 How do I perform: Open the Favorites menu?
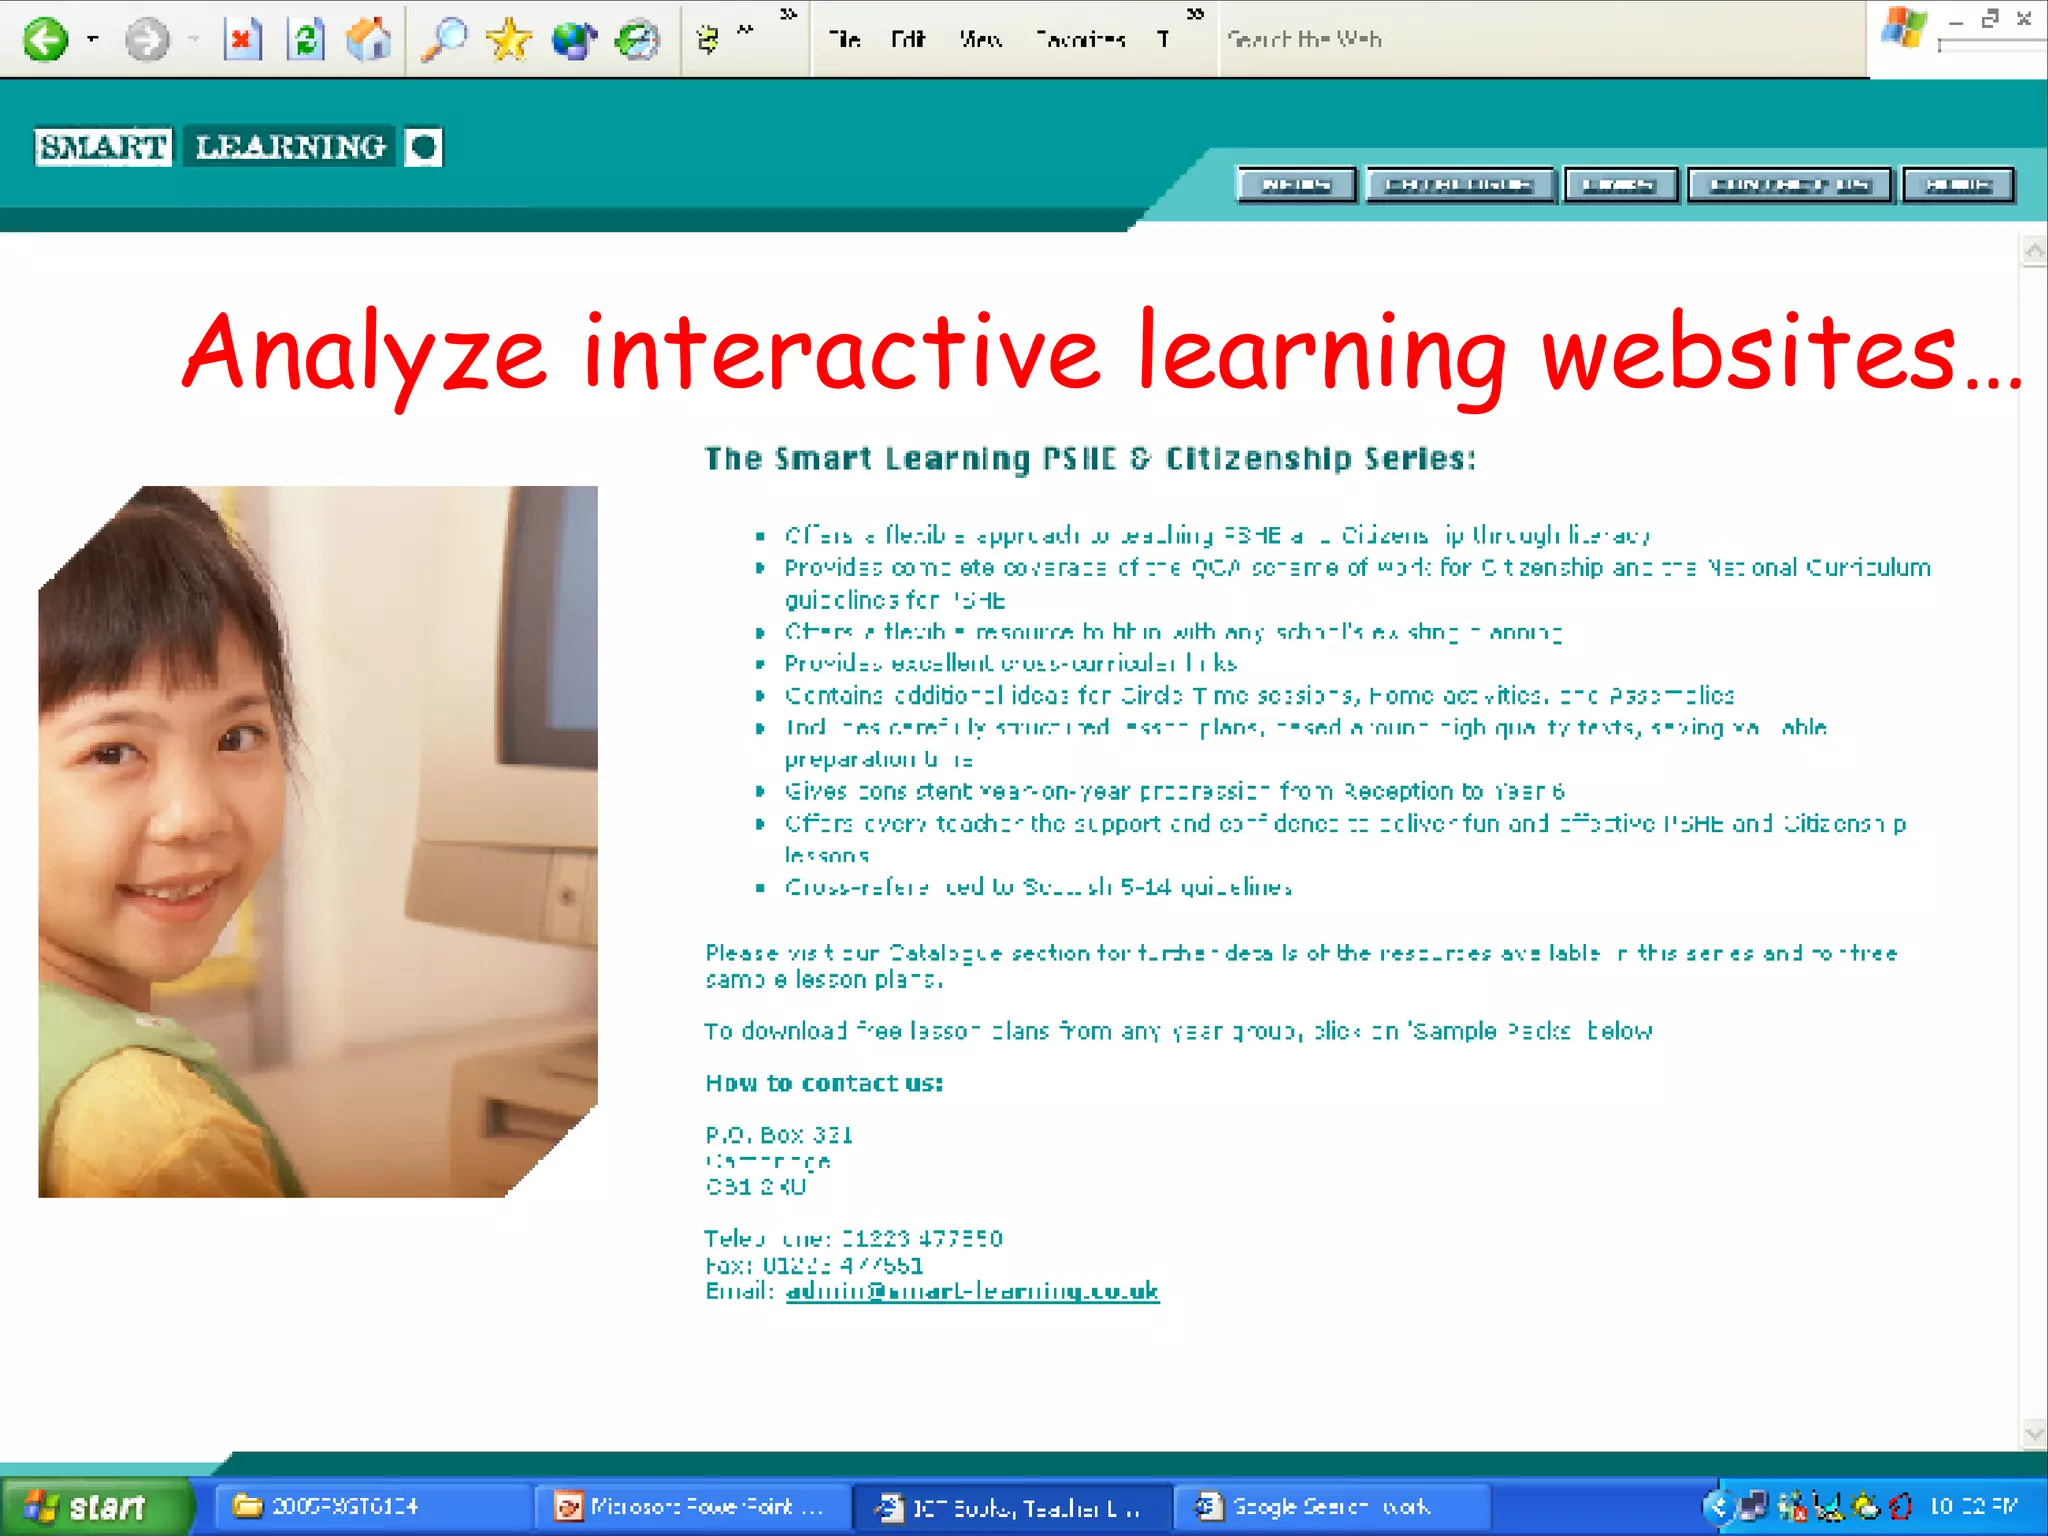pos(1081,40)
